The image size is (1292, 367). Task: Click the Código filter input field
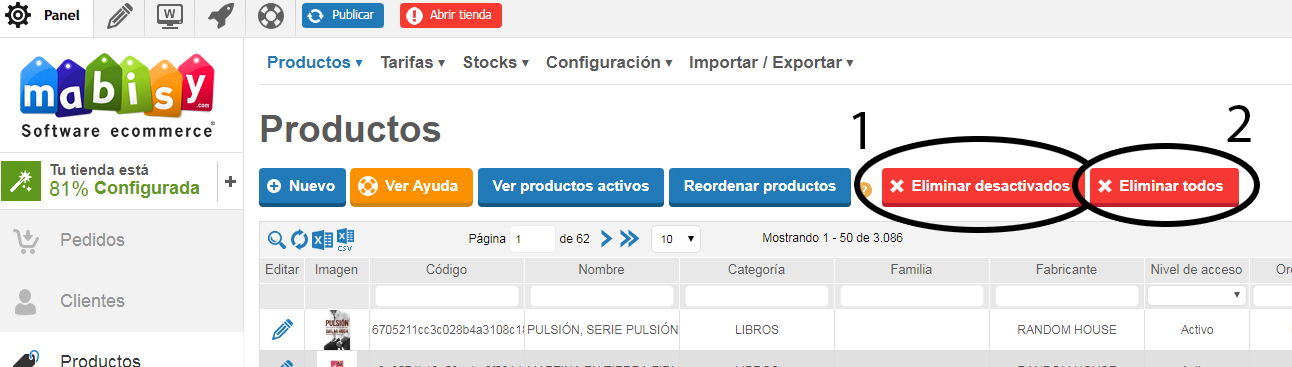[447, 296]
